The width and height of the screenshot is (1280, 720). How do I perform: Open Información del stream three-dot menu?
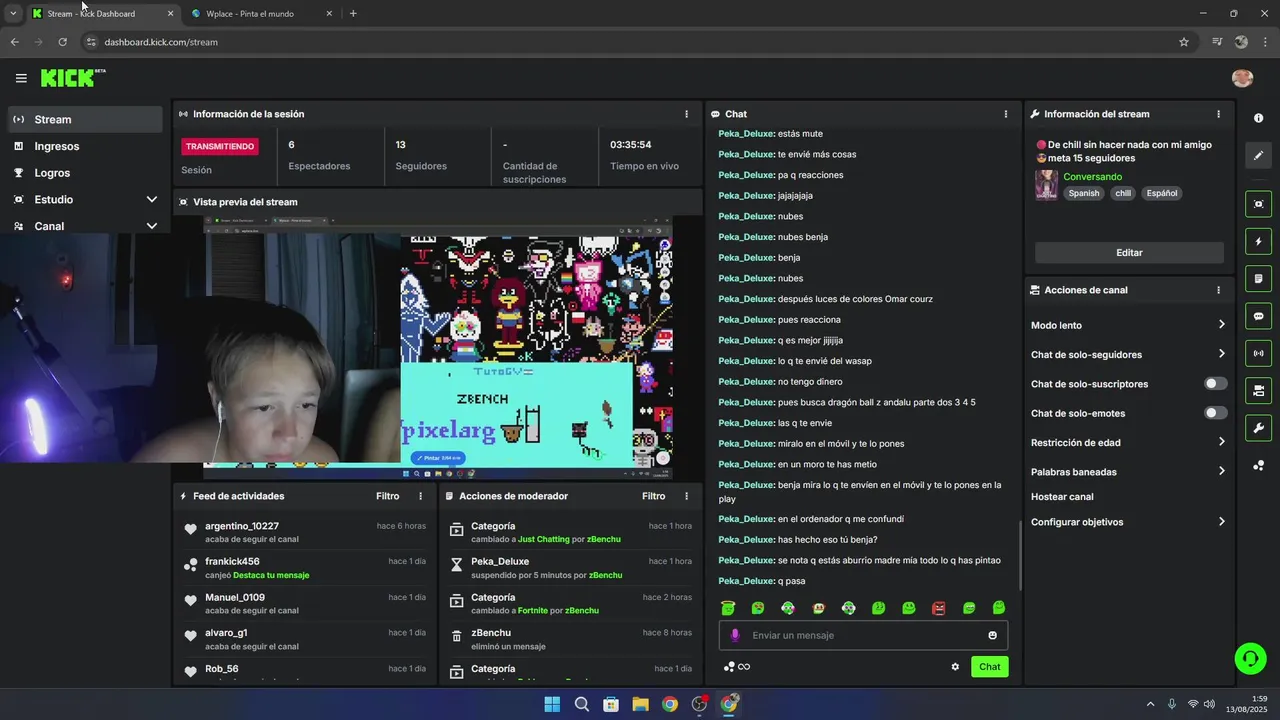(x=1218, y=114)
